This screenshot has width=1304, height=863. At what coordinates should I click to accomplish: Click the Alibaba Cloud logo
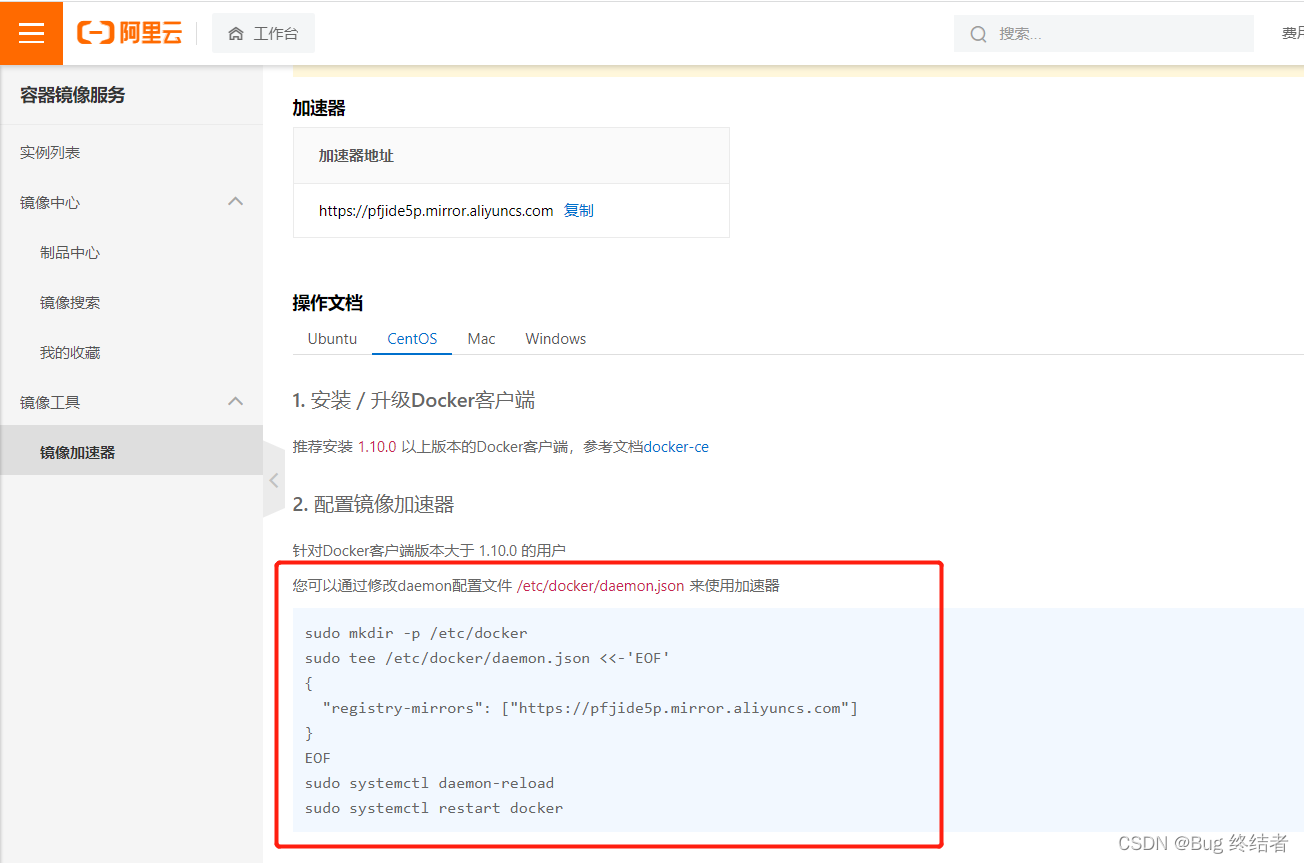click(130, 33)
